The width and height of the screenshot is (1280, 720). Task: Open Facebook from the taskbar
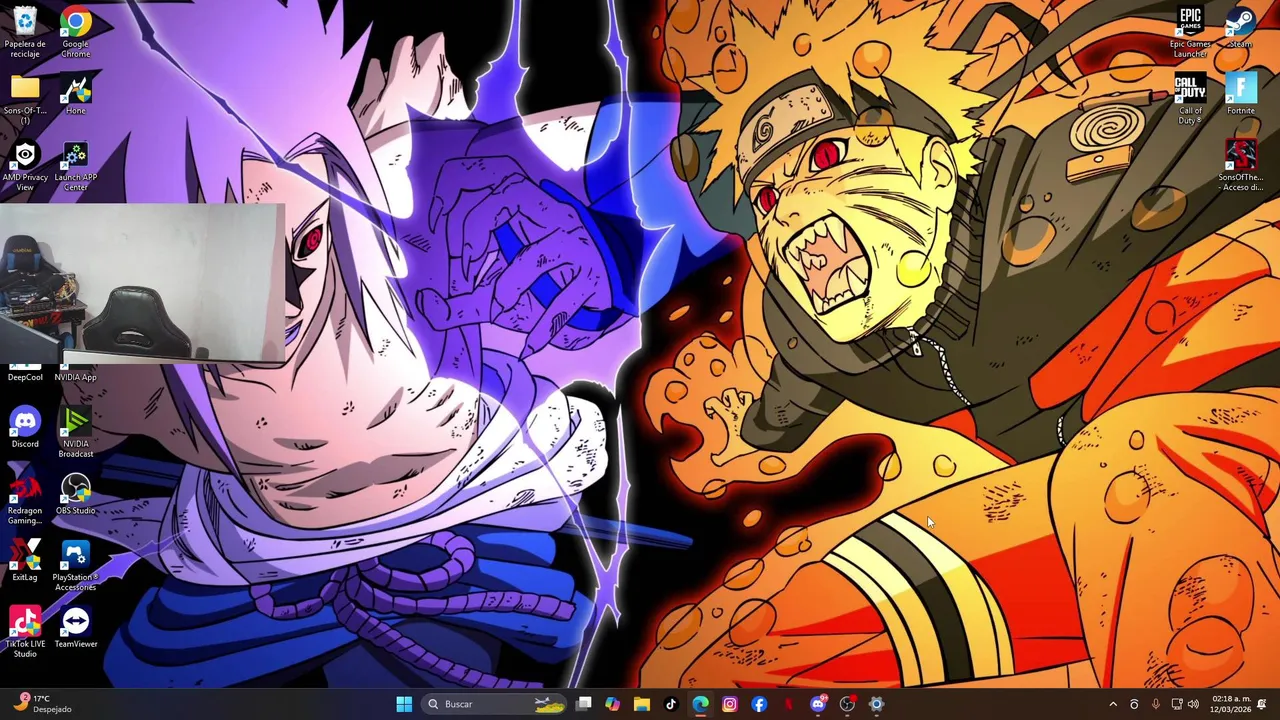click(x=759, y=704)
